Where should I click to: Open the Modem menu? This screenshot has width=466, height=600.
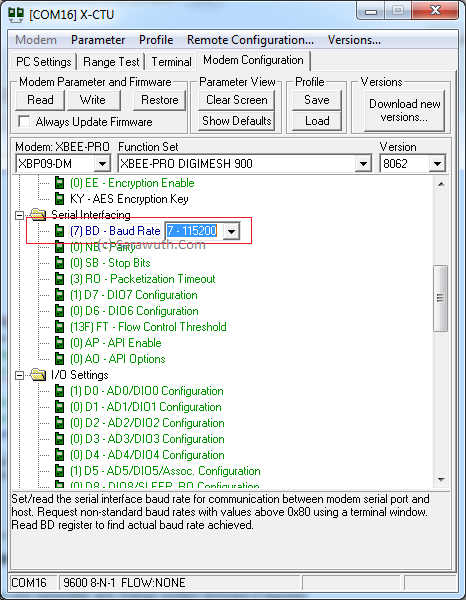coord(36,40)
